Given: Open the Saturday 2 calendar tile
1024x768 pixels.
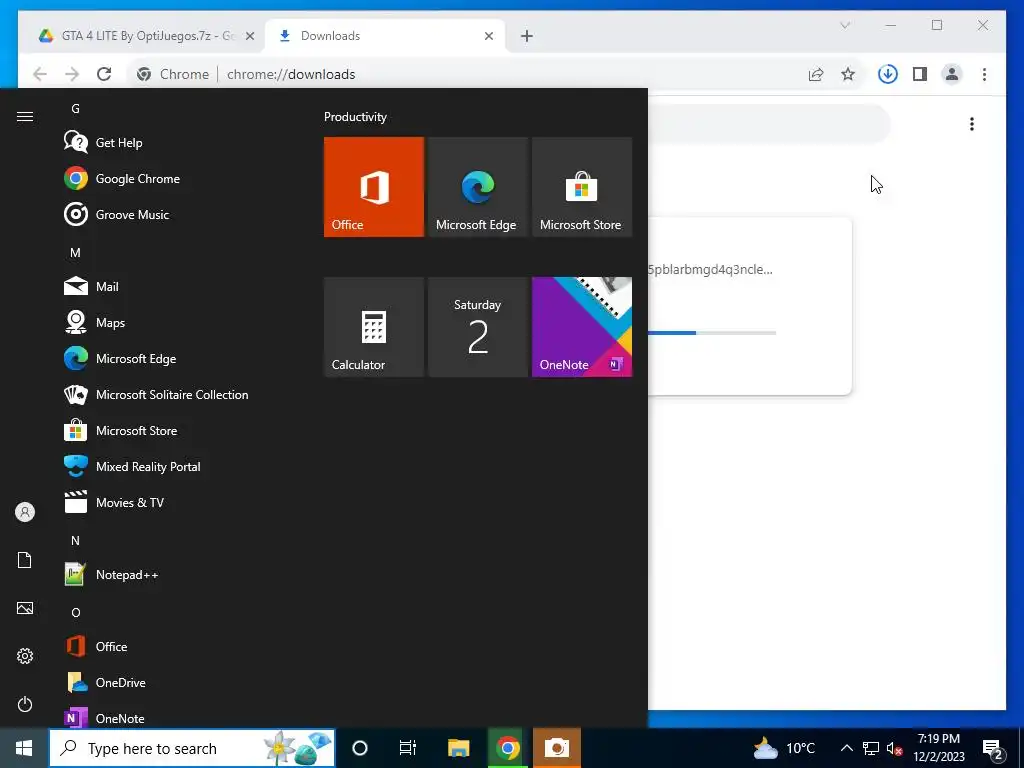Looking at the screenshot, I should (x=477, y=327).
